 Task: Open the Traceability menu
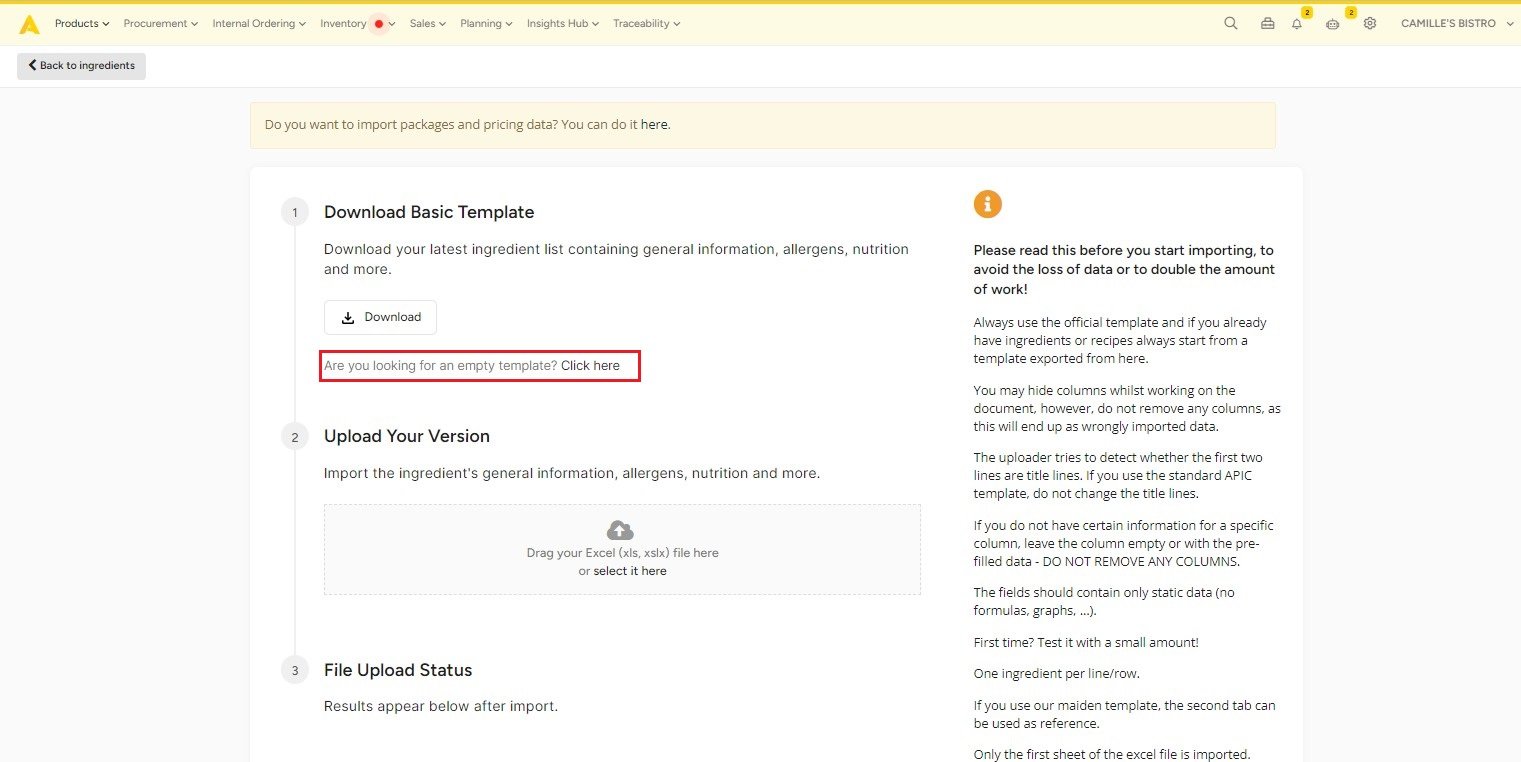click(x=646, y=24)
